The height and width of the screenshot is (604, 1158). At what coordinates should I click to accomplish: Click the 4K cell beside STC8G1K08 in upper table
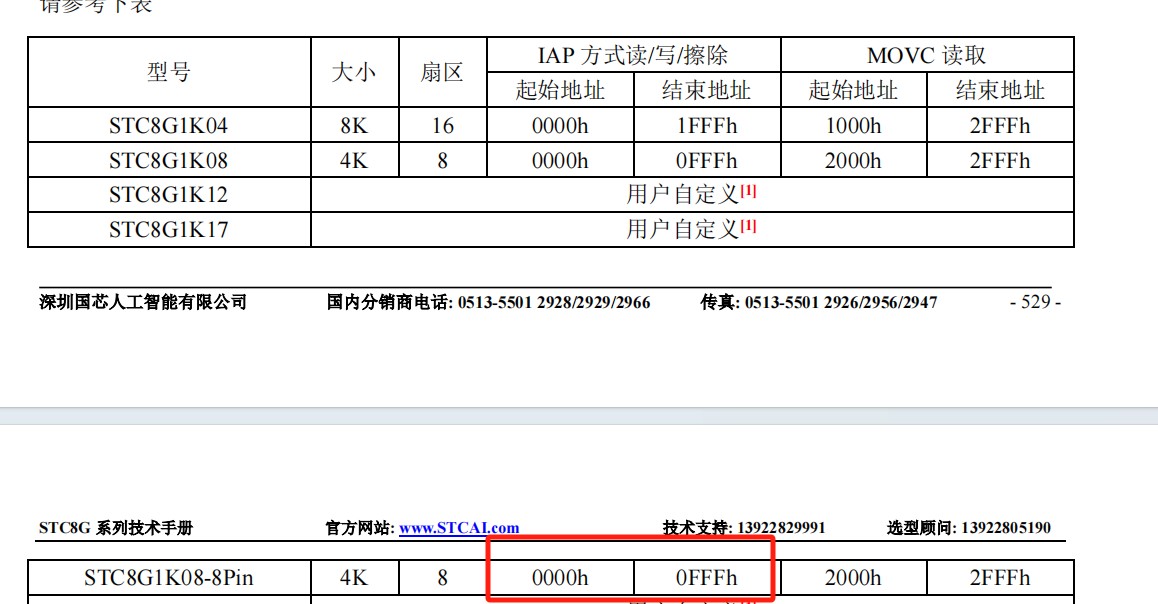coord(354,160)
